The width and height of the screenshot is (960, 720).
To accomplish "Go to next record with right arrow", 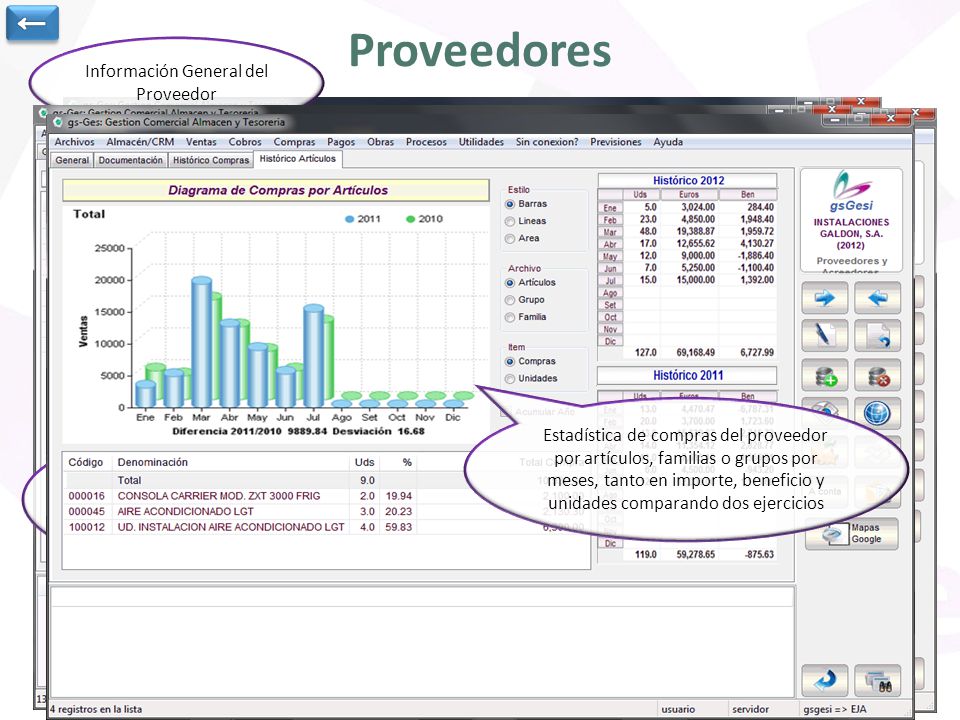I will tap(824, 298).
